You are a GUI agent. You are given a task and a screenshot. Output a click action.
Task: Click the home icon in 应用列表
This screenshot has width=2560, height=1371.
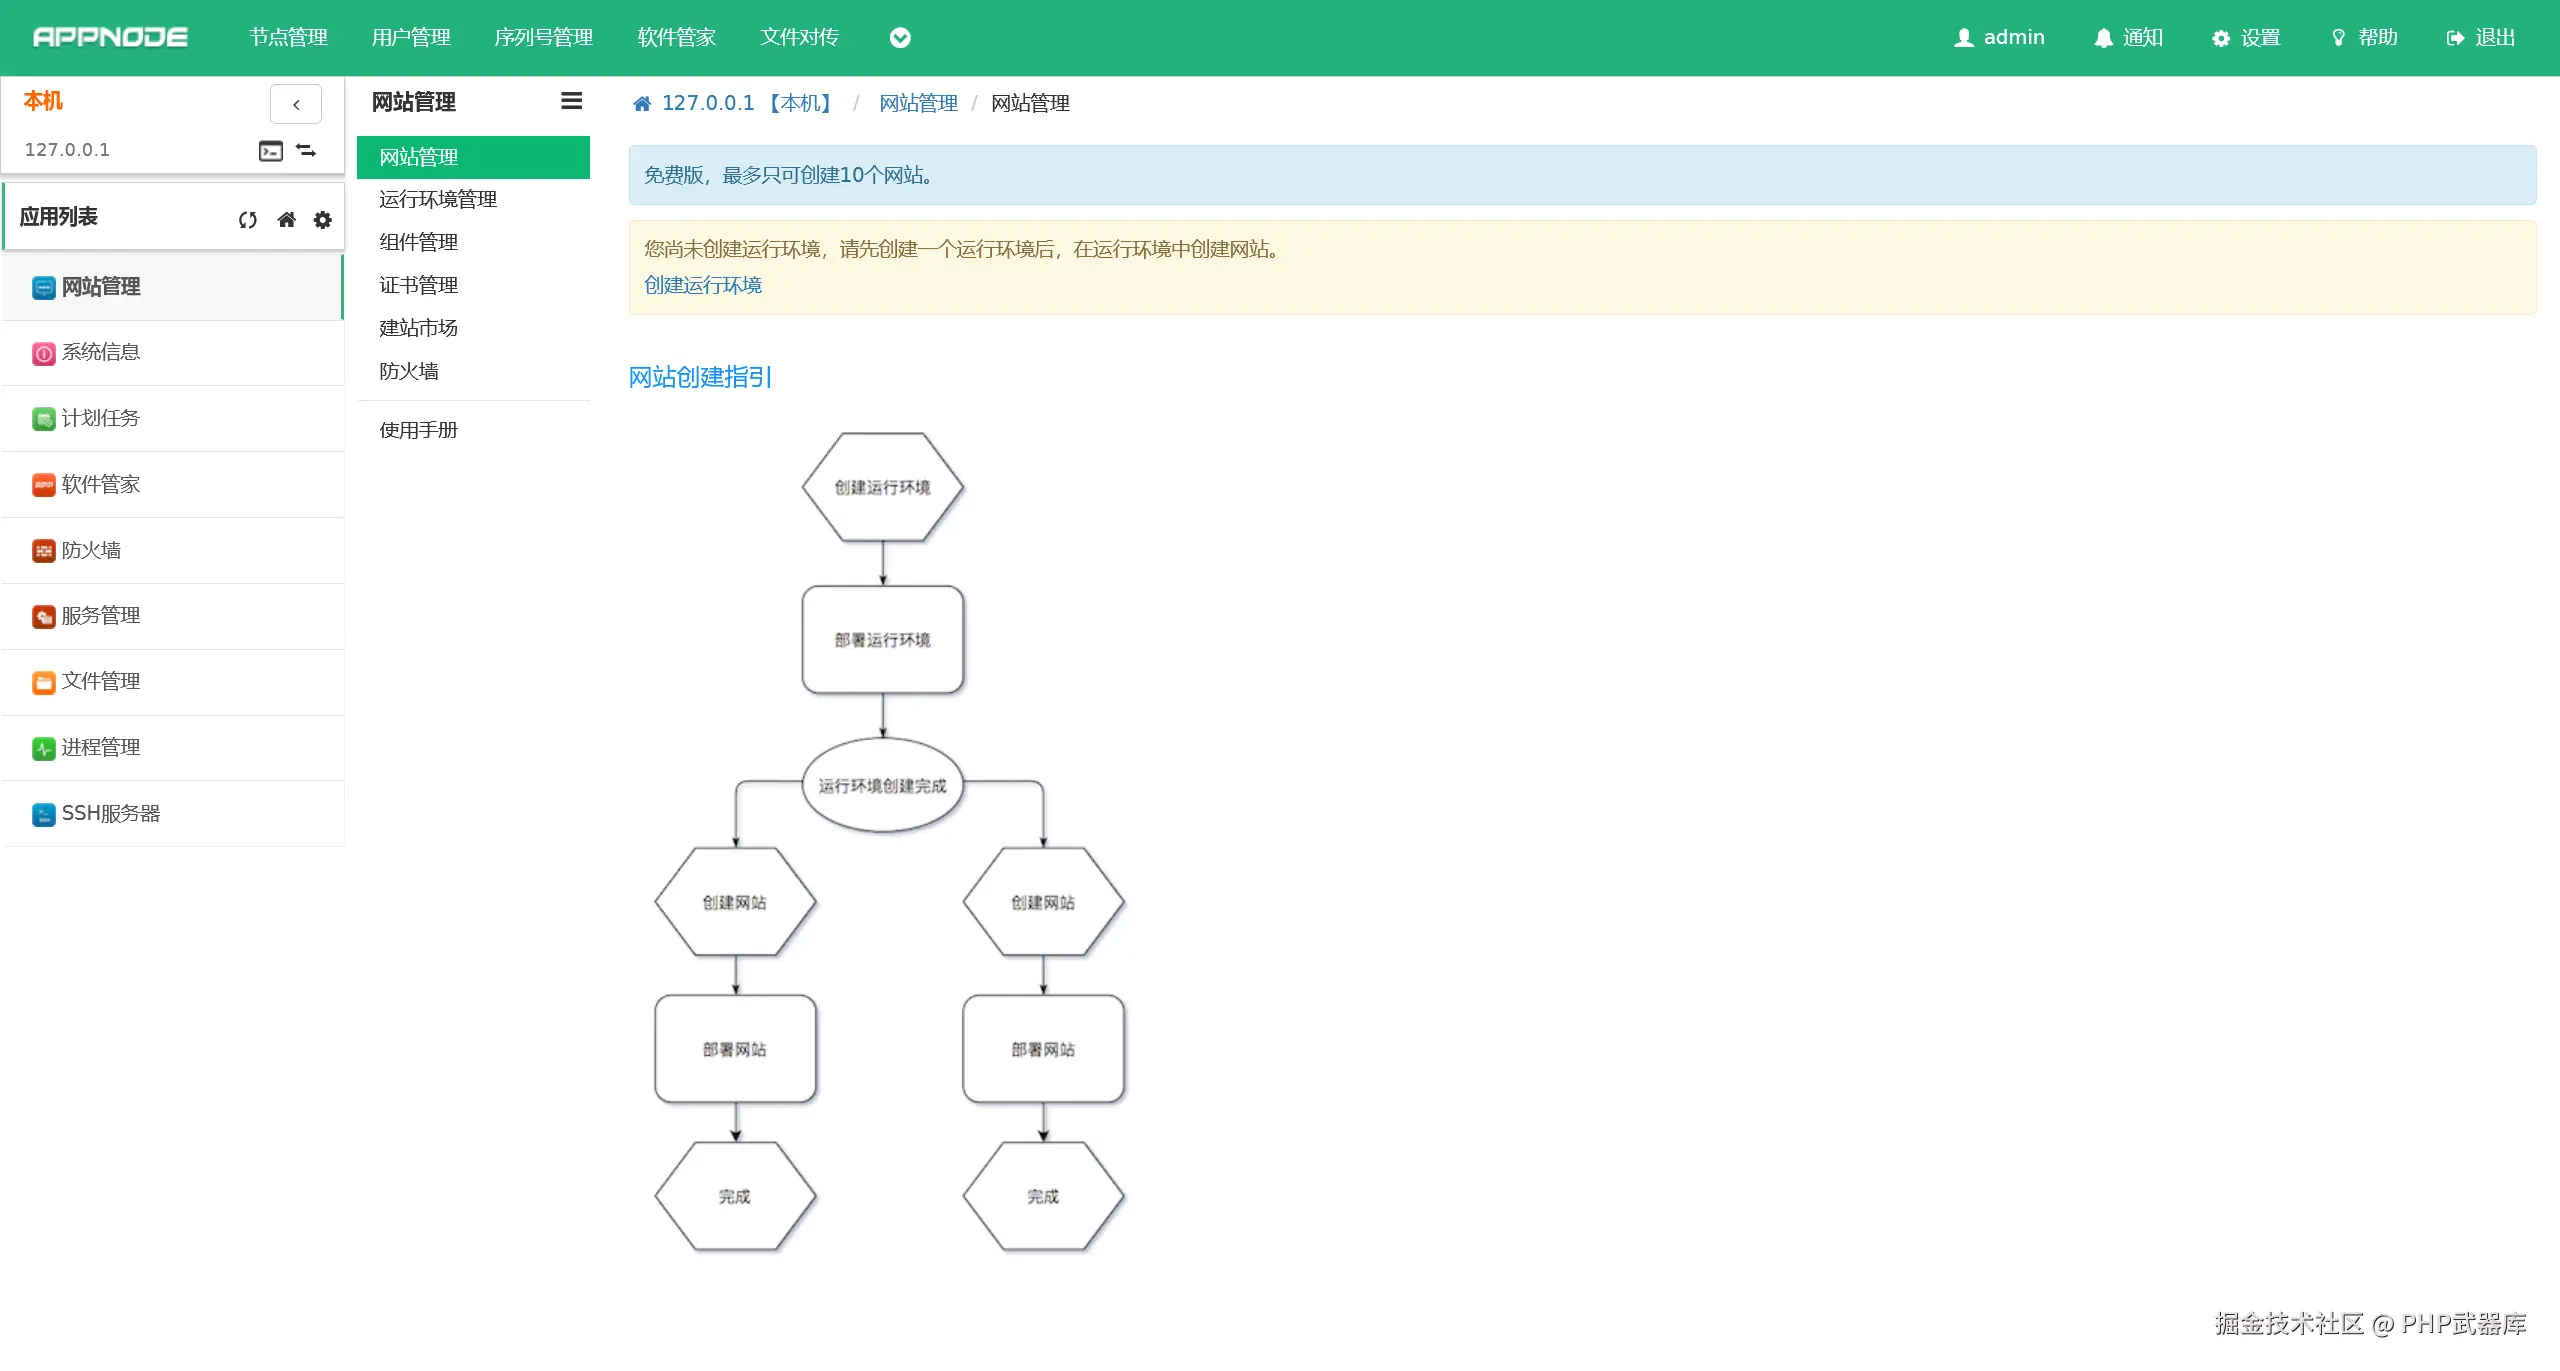click(286, 219)
